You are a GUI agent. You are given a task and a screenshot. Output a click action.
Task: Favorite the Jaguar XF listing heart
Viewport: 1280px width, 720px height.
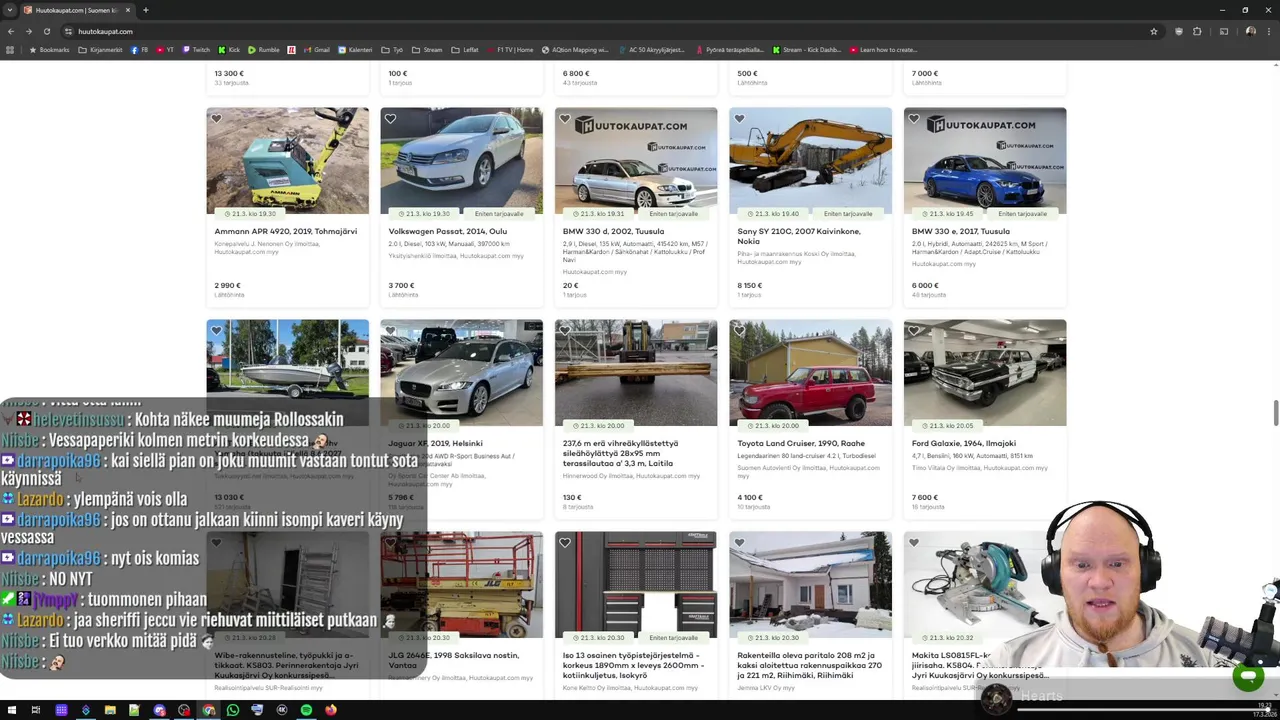(390, 331)
